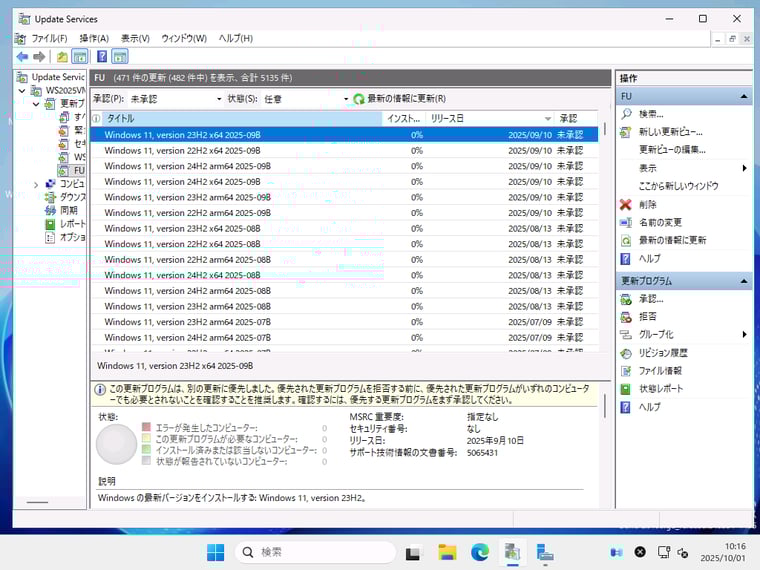The height and width of the screenshot is (570, 760).
Task: Click the red X 削除 icon
Action: tap(626, 204)
